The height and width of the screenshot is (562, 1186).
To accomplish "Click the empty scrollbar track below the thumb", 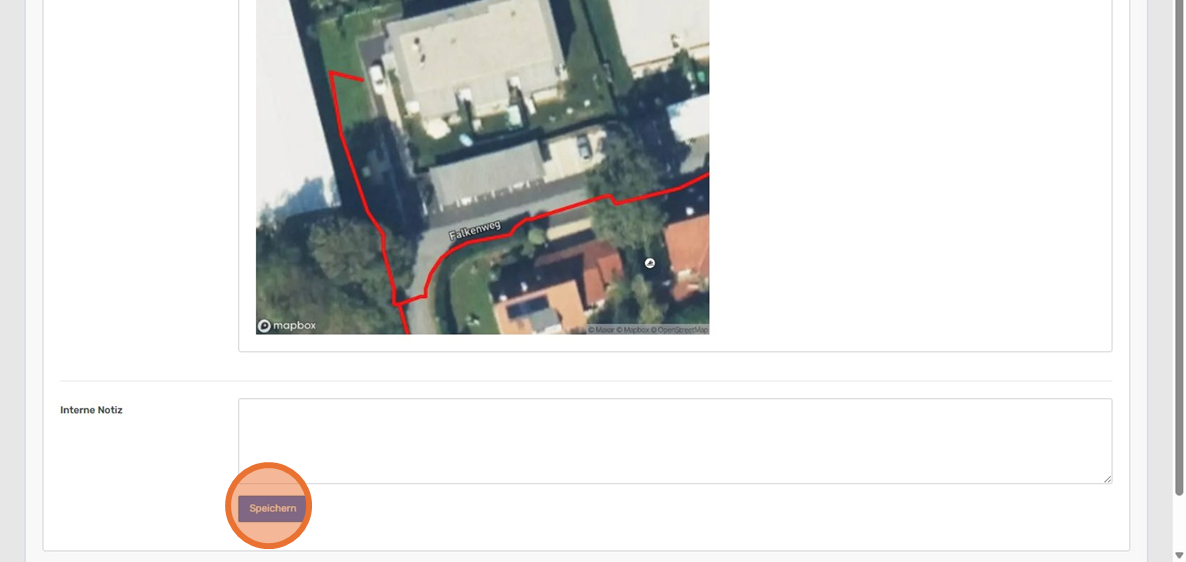I will tap(1178, 523).
